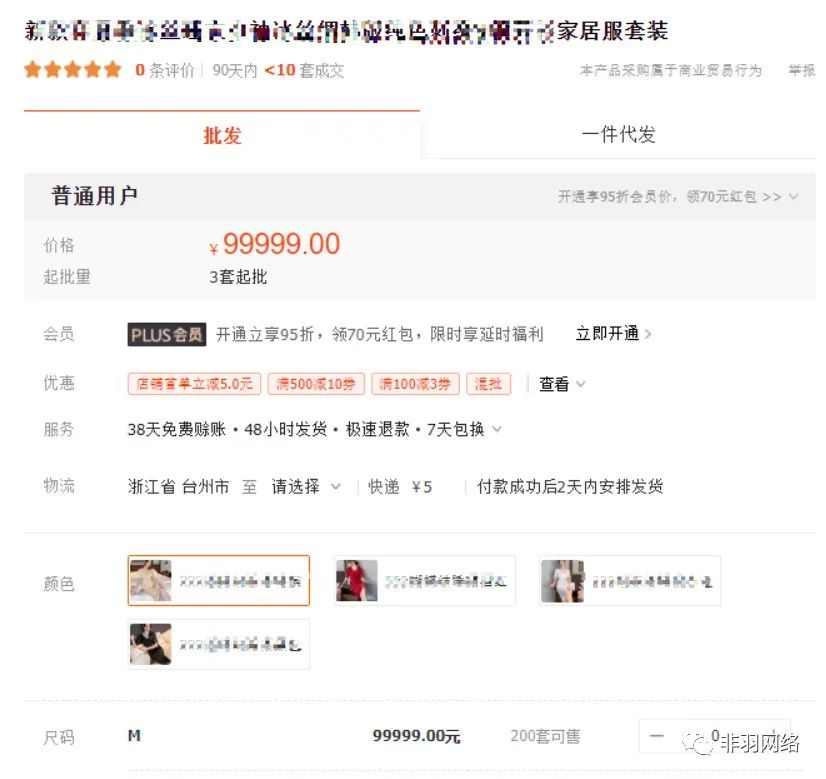Screen dimensions: 826x779
Task: Click the PLUS会员 badge icon
Action: coord(167,334)
